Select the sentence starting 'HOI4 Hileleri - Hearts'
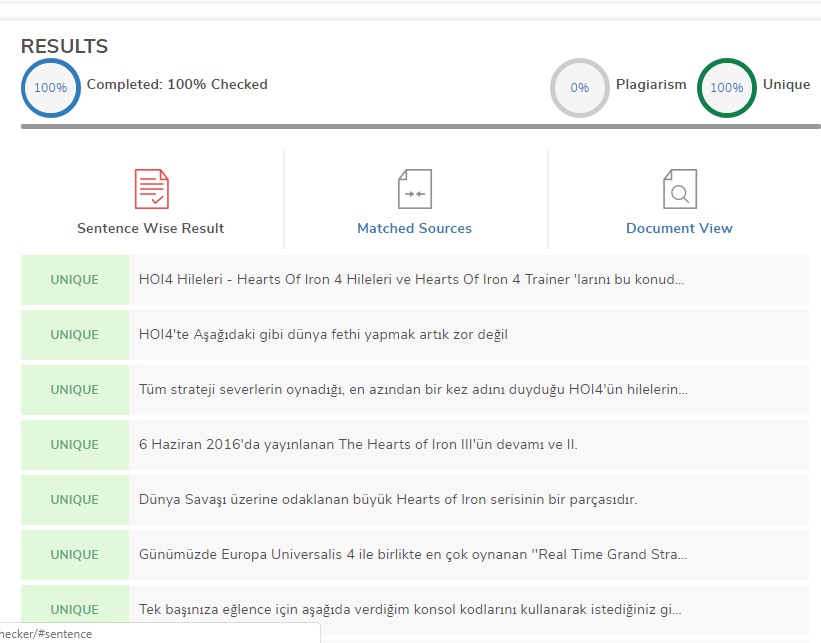Image resolution: width=821 pixels, height=643 pixels. tap(411, 280)
